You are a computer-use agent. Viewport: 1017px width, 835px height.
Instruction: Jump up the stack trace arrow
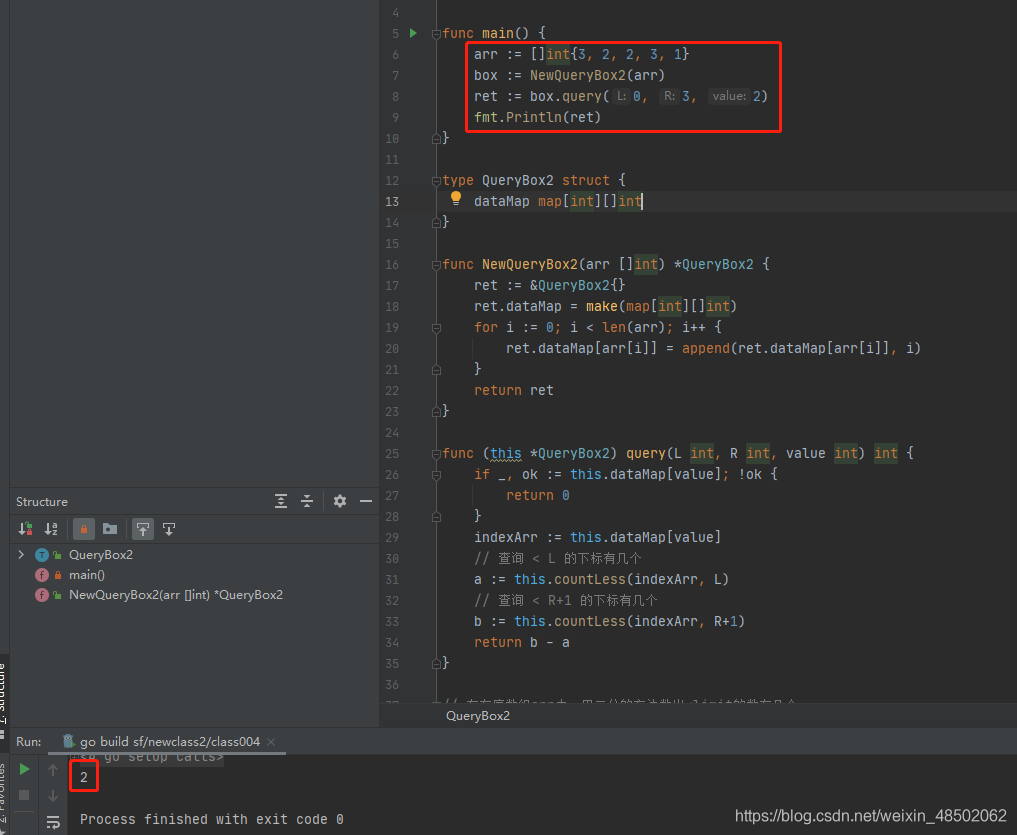pyautogui.click(x=53, y=769)
